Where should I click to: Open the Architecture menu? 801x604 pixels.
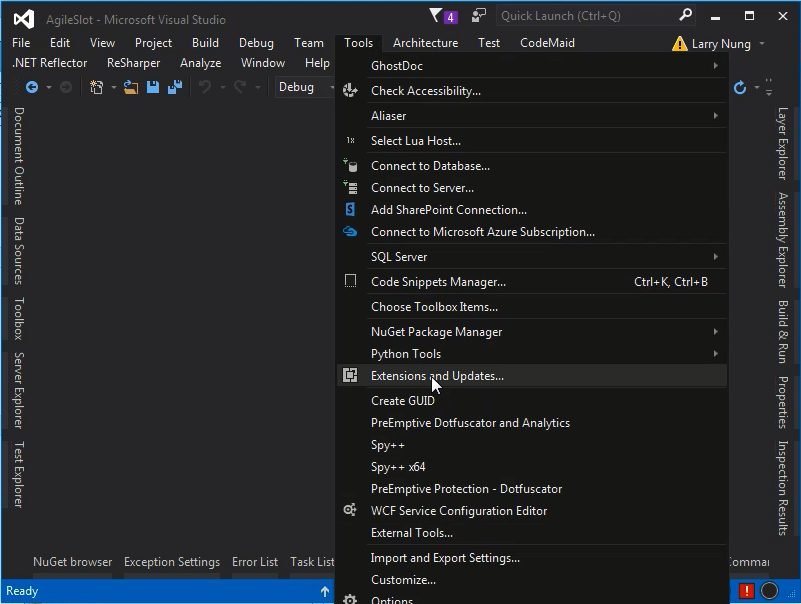425,43
